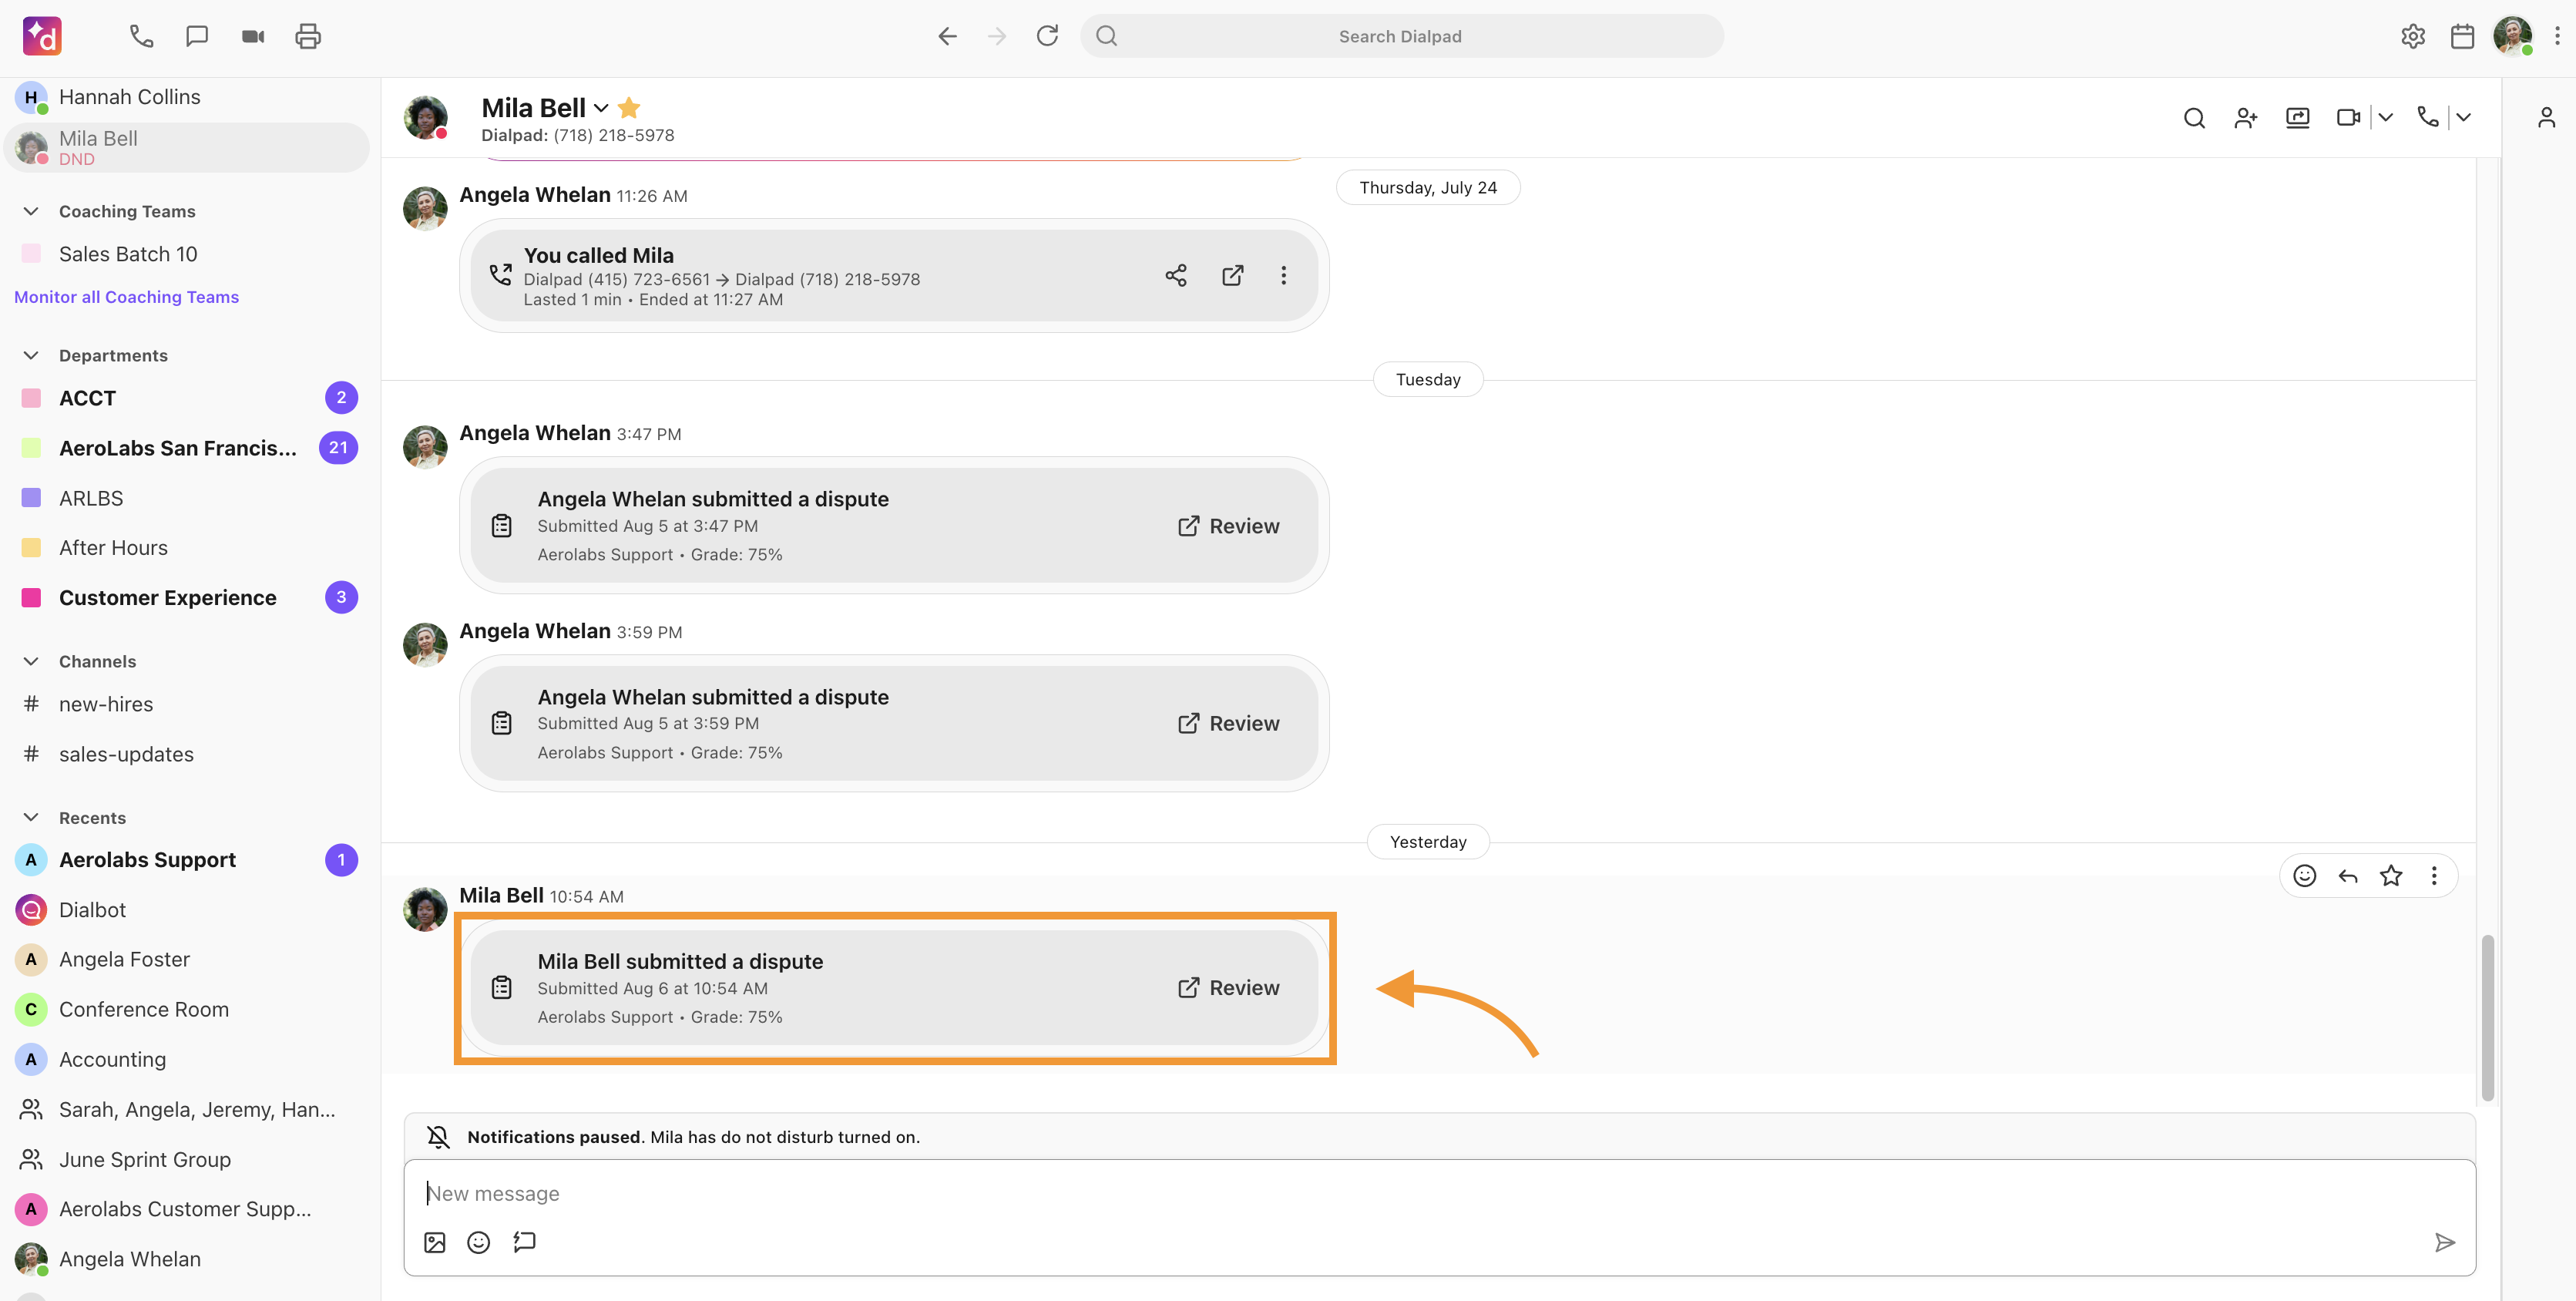Viewport: 2576px width, 1301px height.
Task: Share screen in conversation header
Action: tap(2297, 118)
